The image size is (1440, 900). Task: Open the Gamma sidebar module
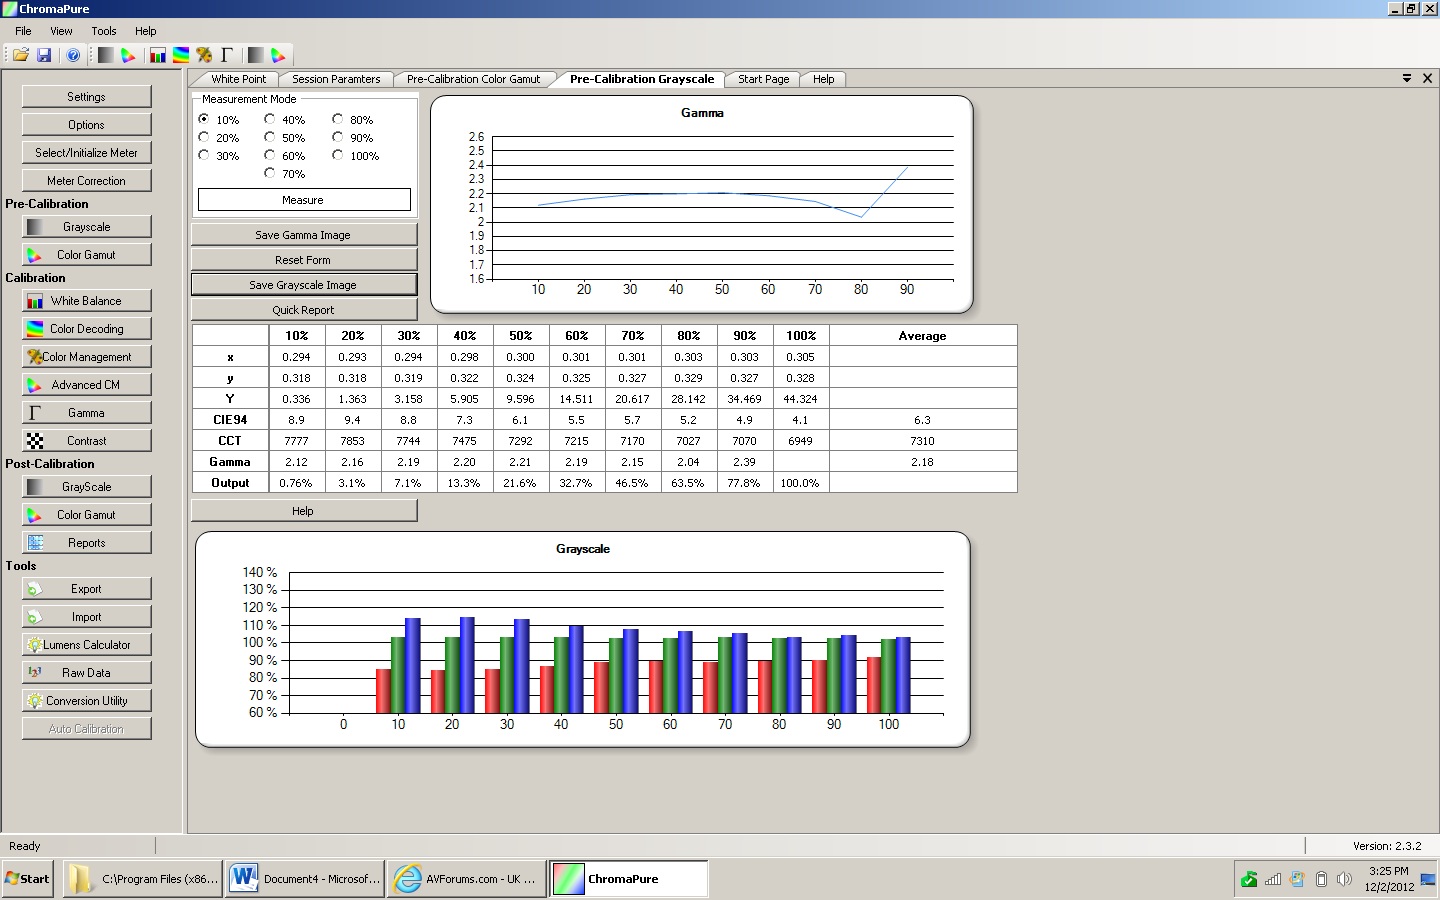(x=87, y=413)
